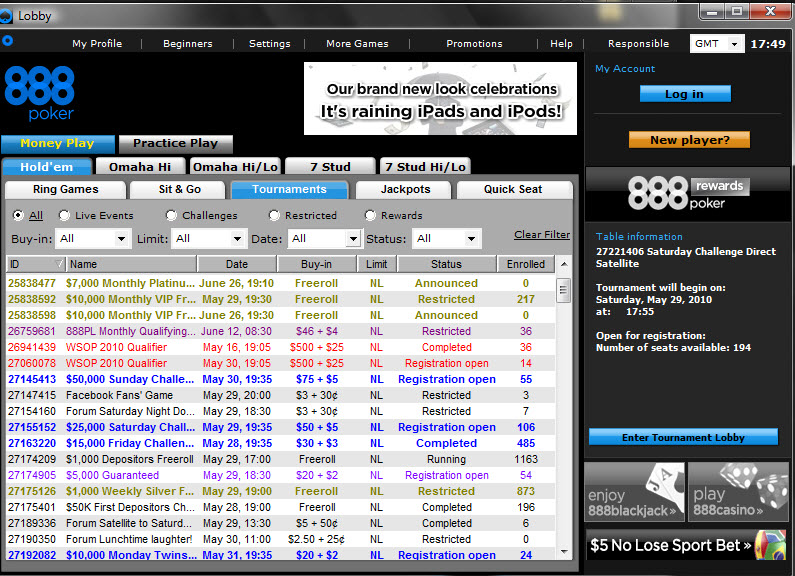The height and width of the screenshot is (576, 795).
Task: Switch to the Quick Seat tab
Action: 513,190
